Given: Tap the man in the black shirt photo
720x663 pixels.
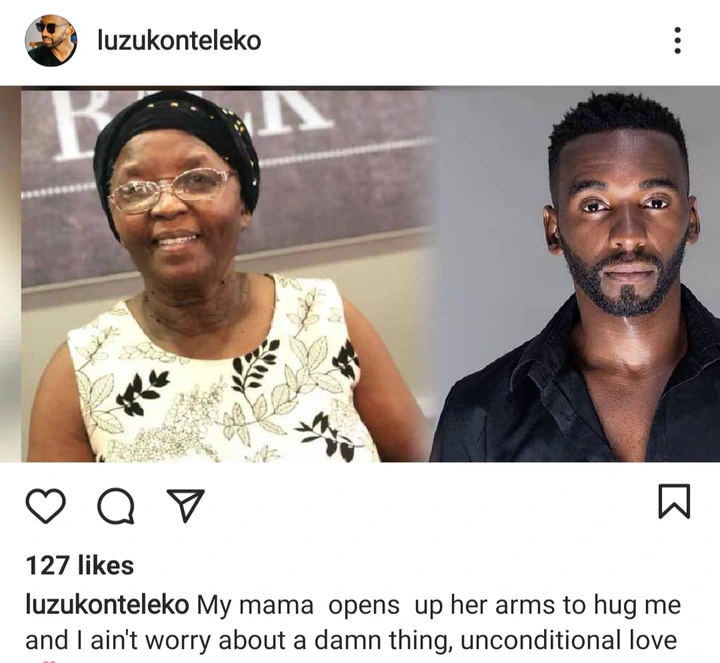Looking at the screenshot, I should 576,274.
